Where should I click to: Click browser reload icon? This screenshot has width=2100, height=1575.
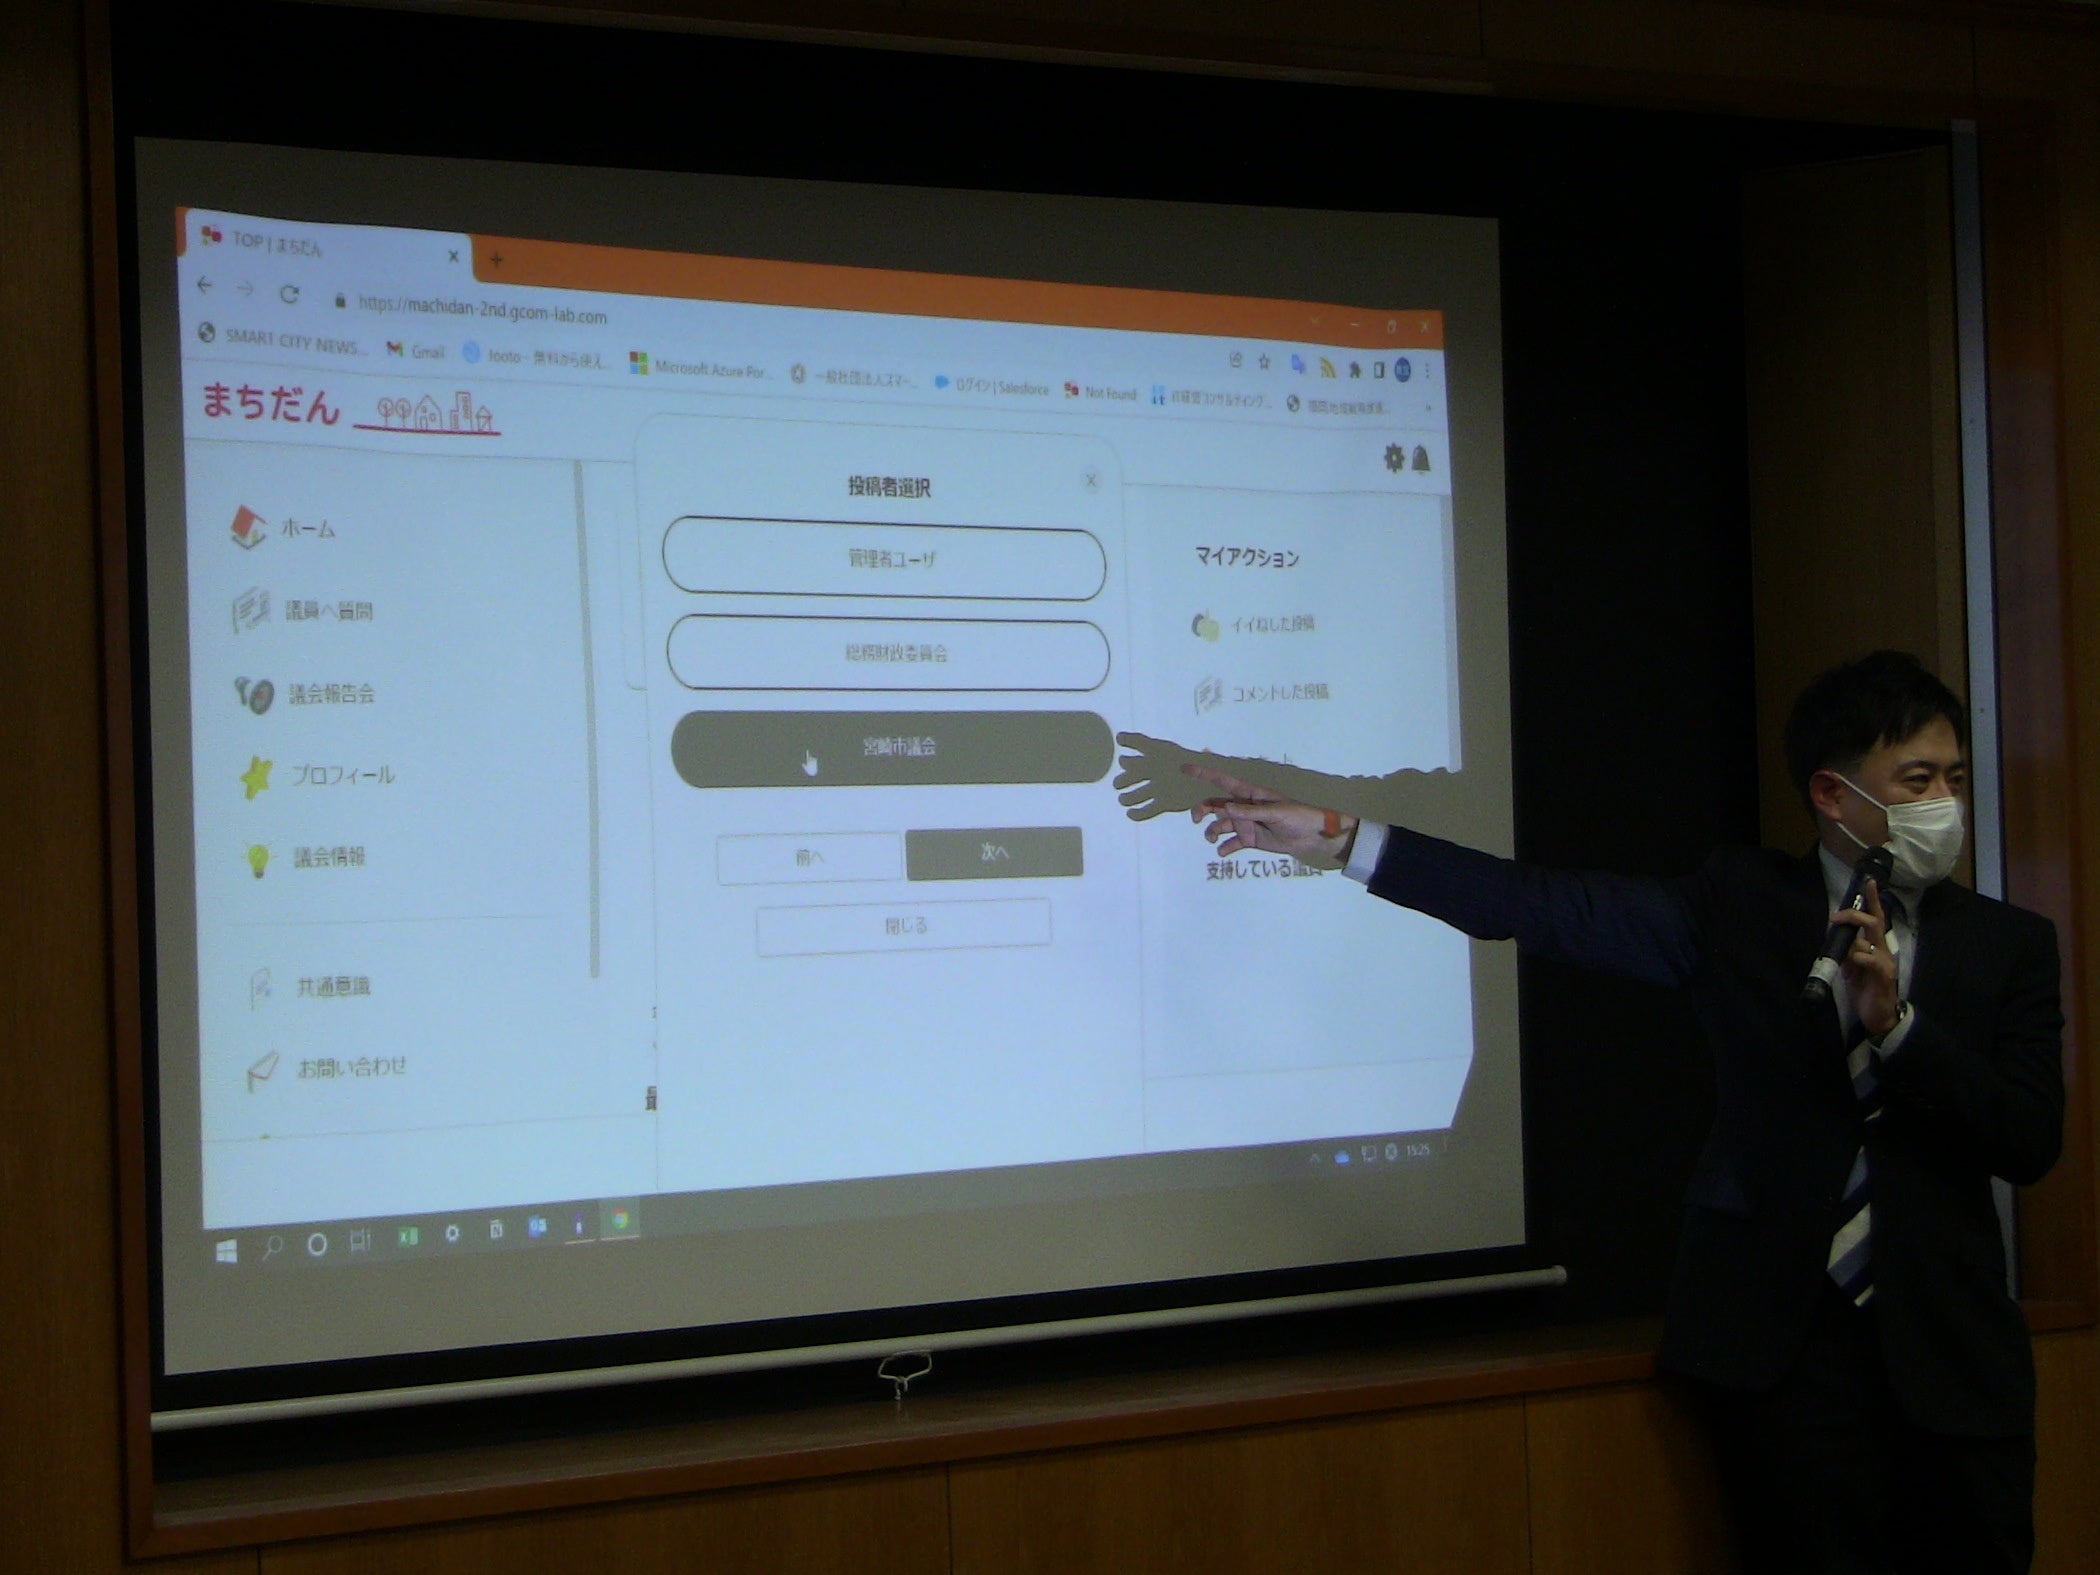click(x=289, y=294)
